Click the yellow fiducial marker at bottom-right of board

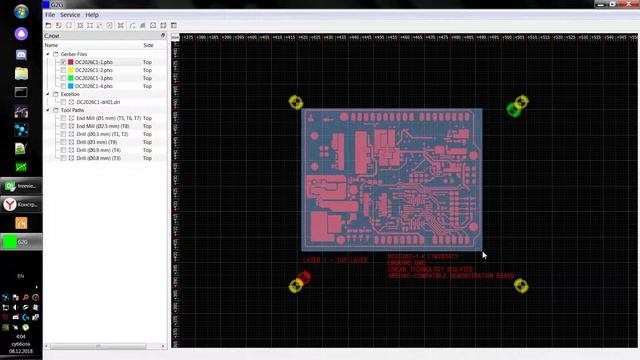coord(521,286)
